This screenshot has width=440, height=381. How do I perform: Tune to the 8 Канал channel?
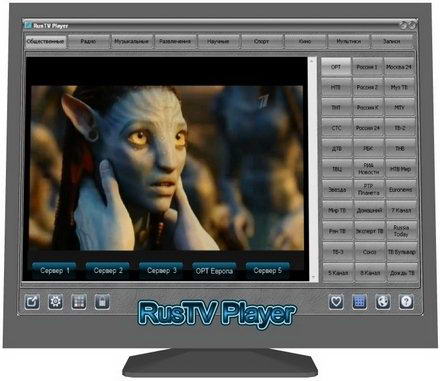click(370, 273)
